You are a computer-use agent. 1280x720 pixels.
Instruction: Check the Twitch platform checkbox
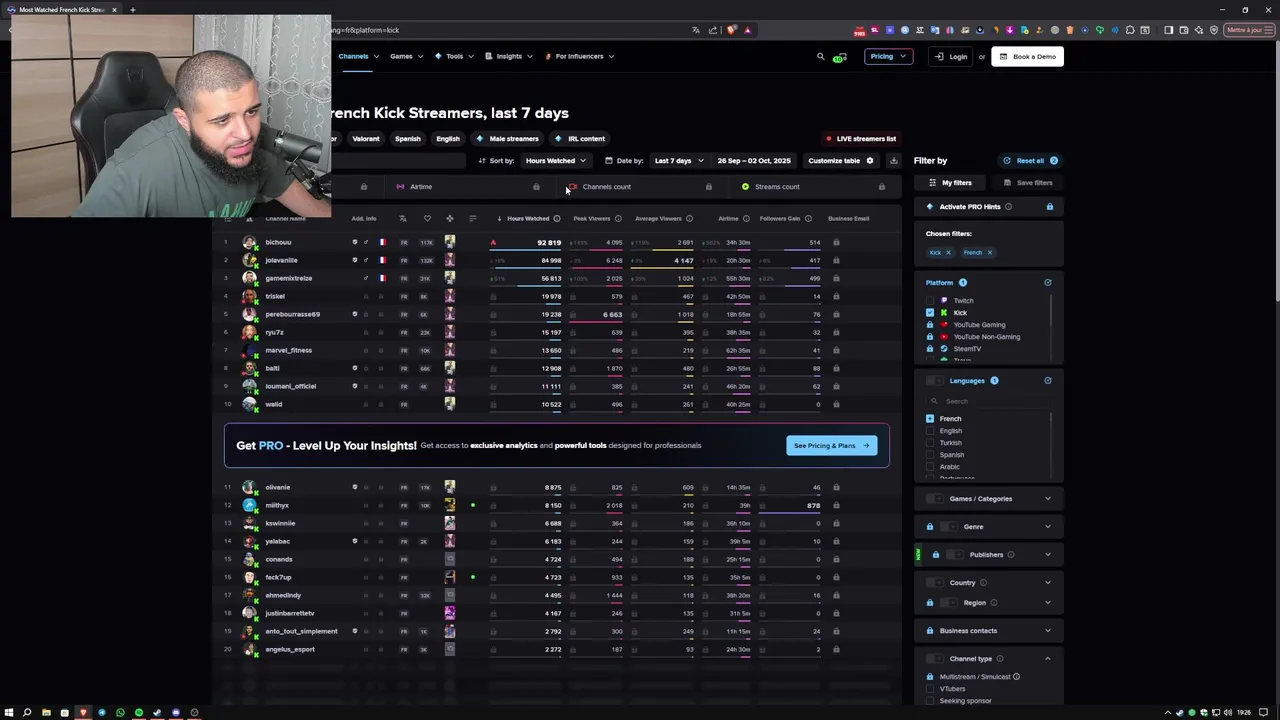pyautogui.click(x=930, y=300)
